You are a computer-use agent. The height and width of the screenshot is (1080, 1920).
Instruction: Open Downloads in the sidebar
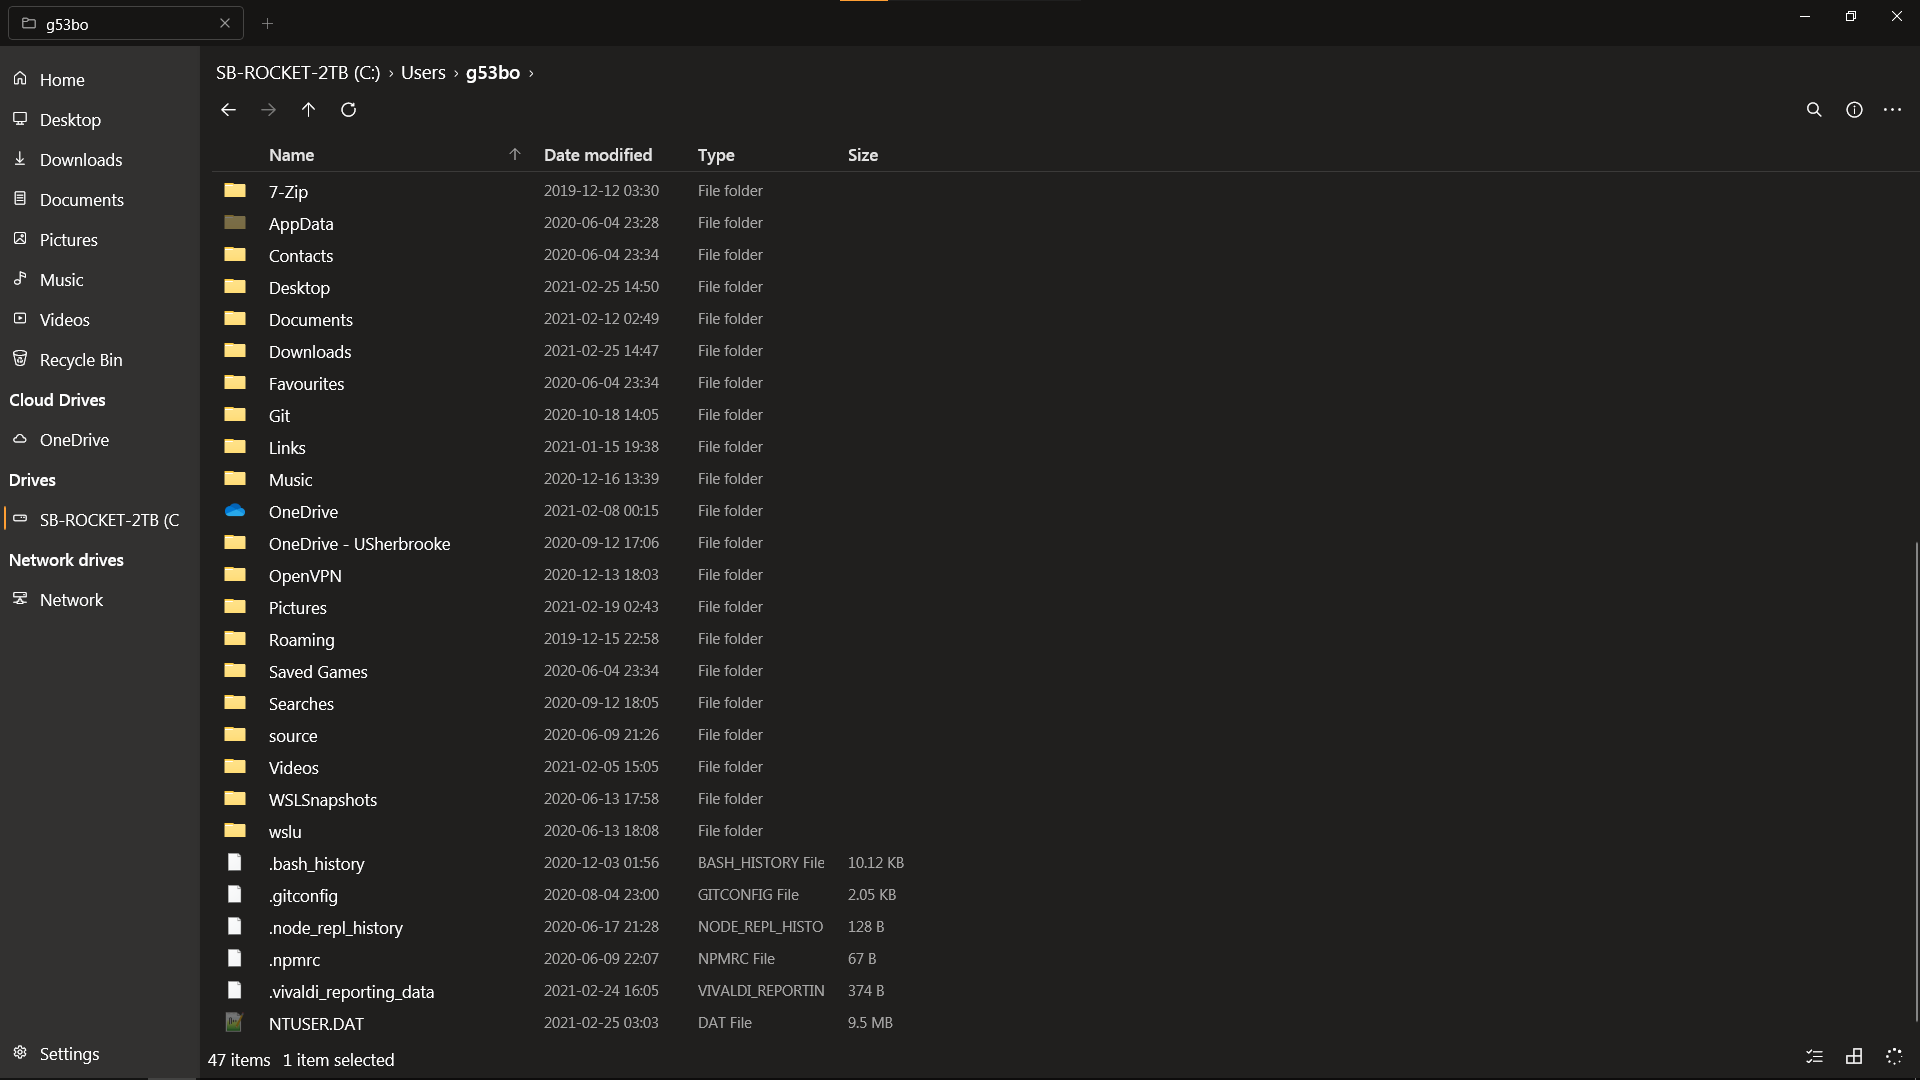coord(80,160)
